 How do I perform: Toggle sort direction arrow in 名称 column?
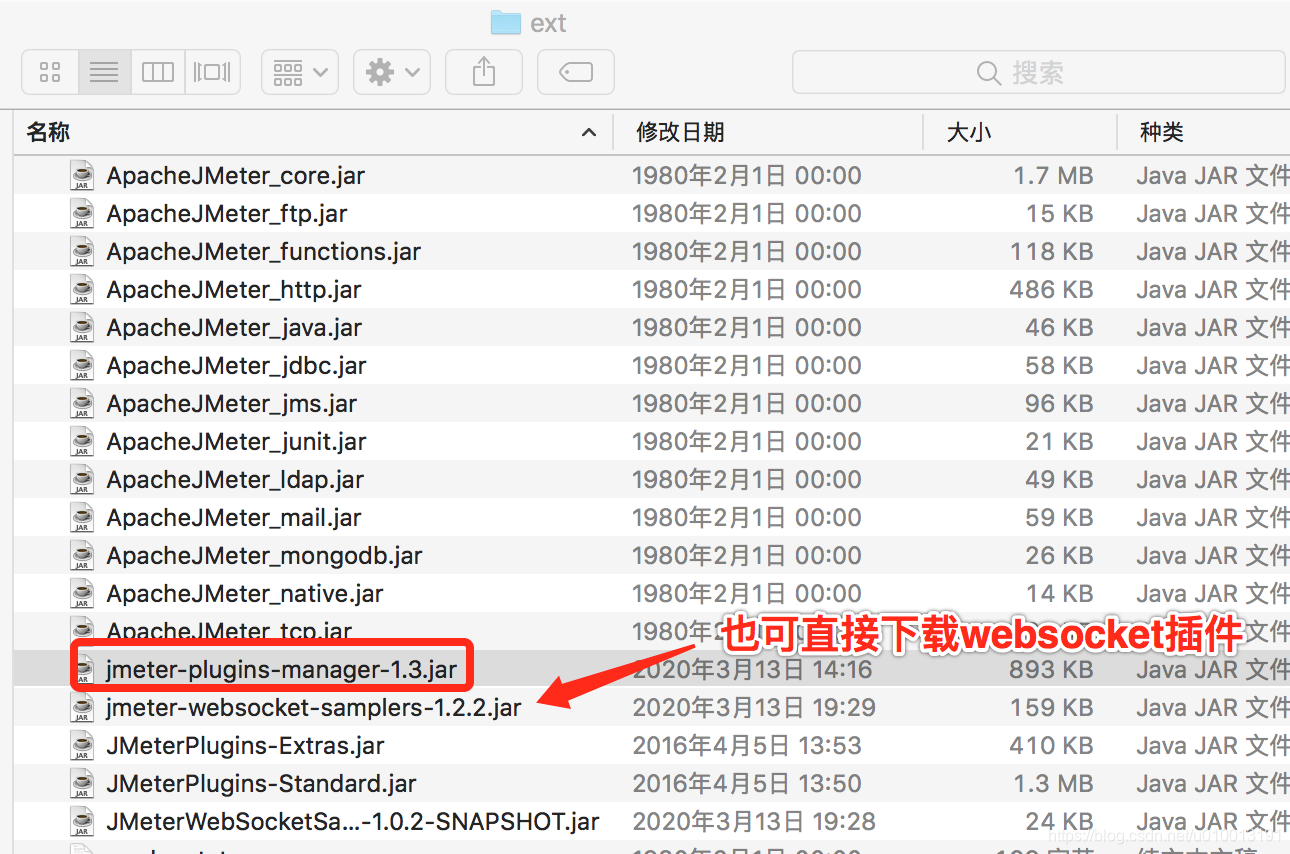(x=589, y=132)
